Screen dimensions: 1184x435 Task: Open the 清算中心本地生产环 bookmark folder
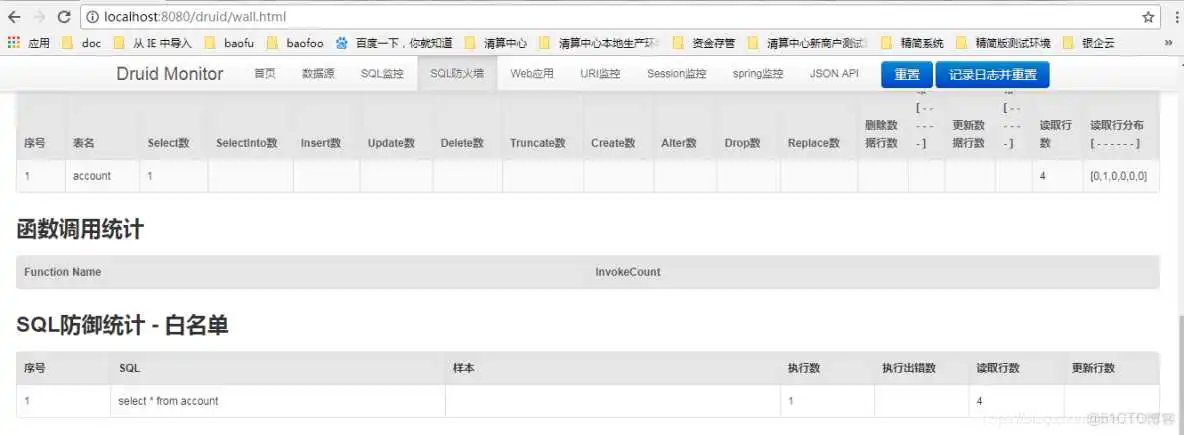(600, 43)
